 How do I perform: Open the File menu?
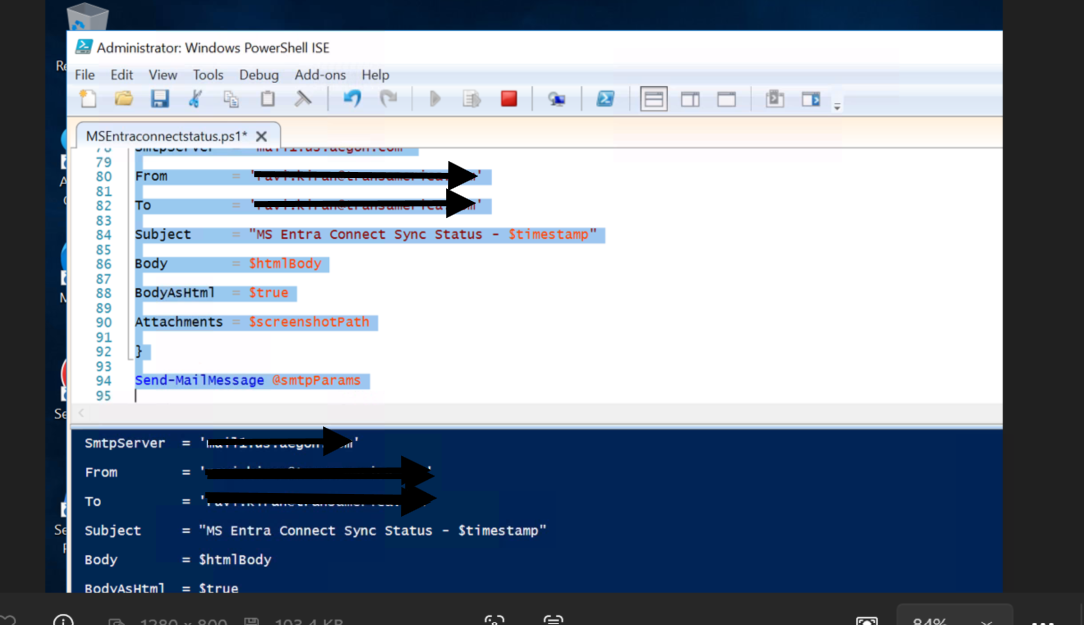pyautogui.click(x=85, y=75)
